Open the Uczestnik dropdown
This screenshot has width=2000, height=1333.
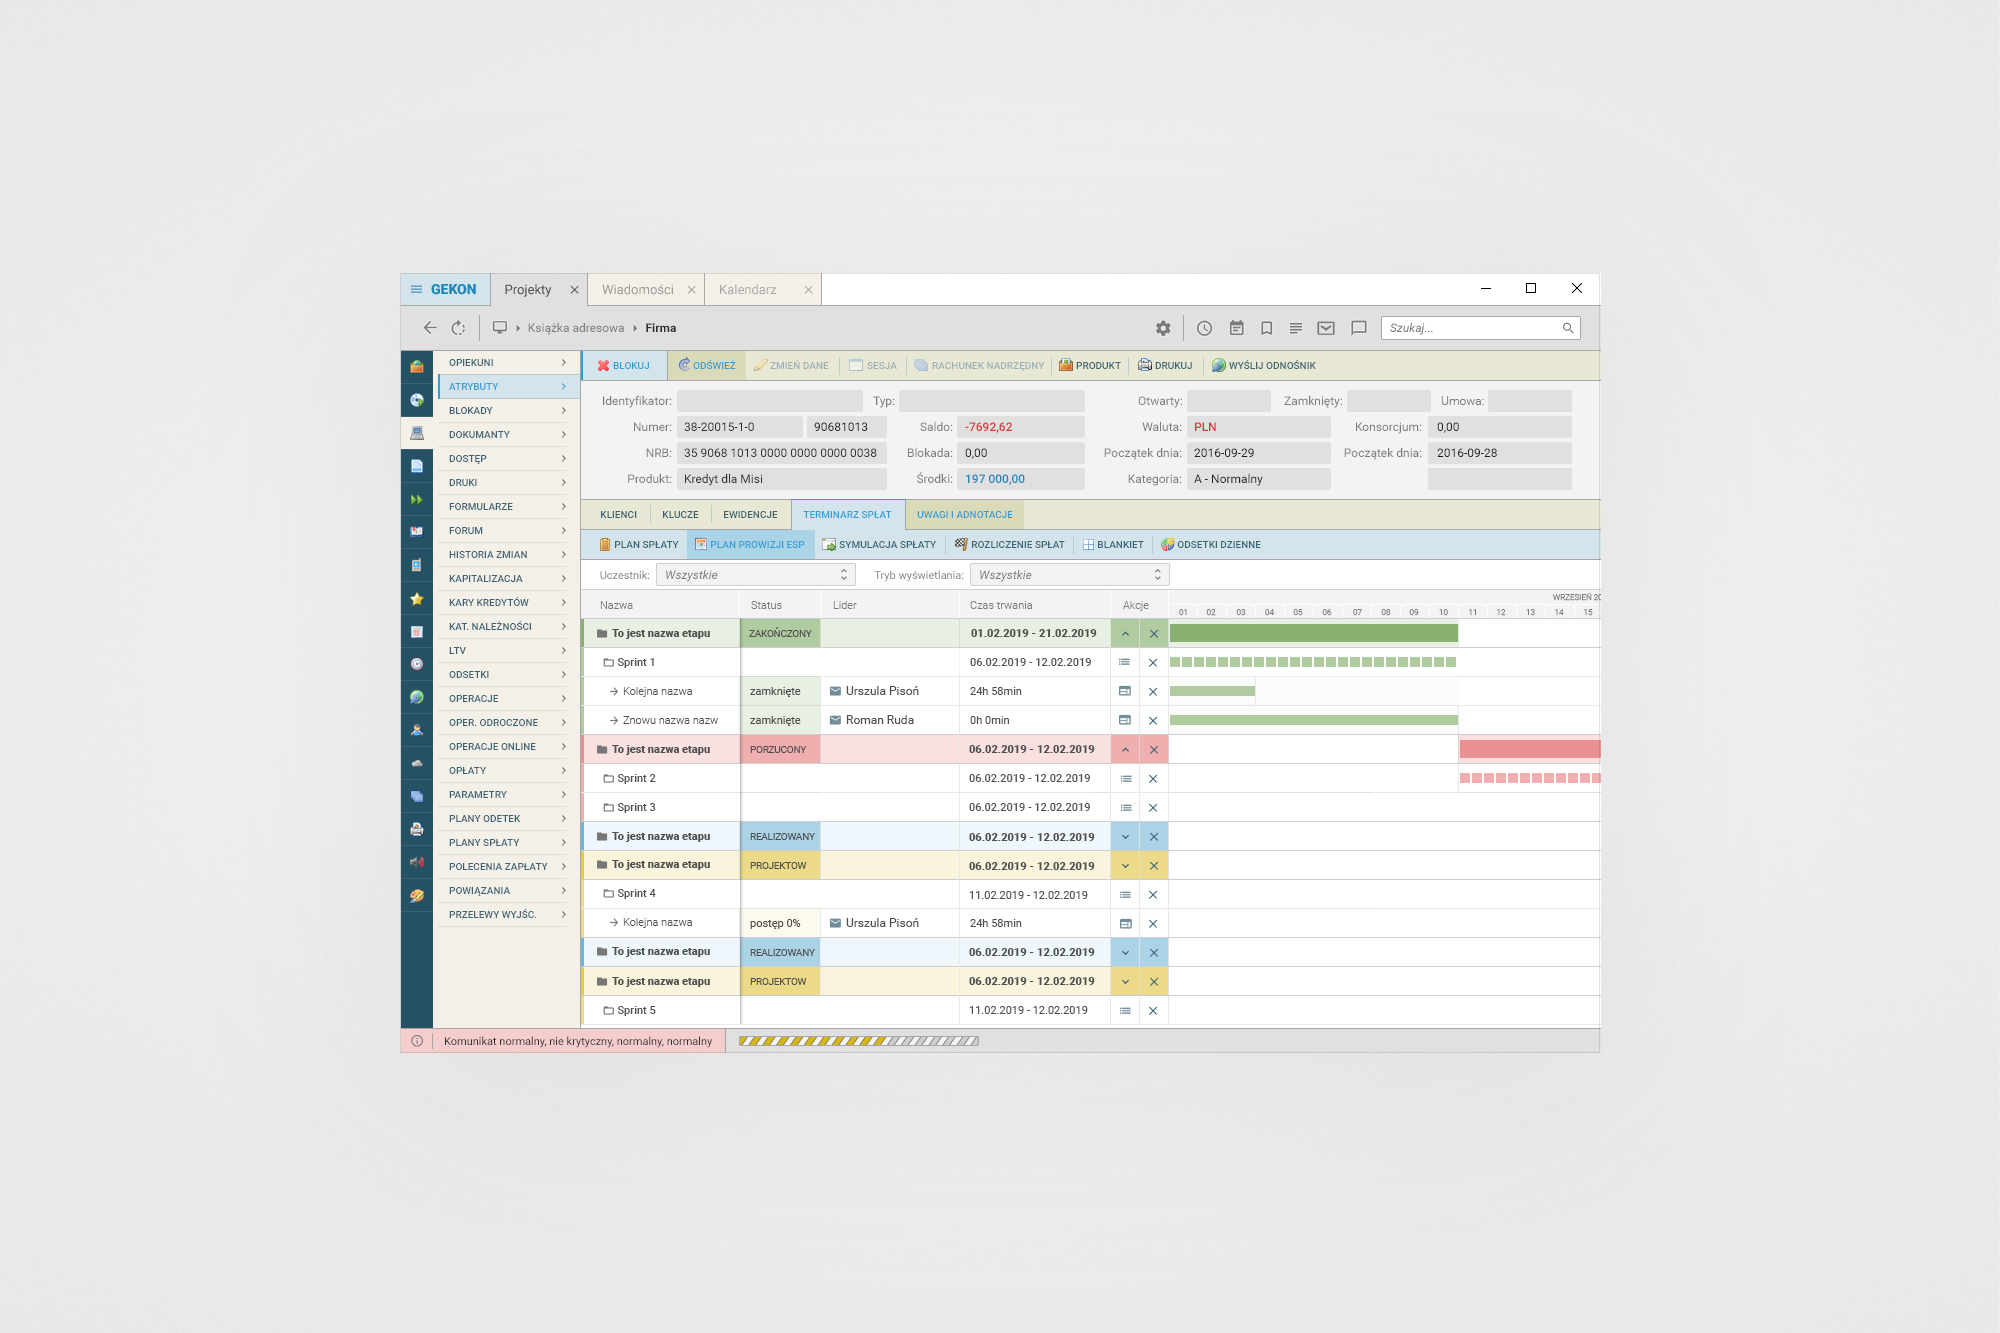coord(755,575)
